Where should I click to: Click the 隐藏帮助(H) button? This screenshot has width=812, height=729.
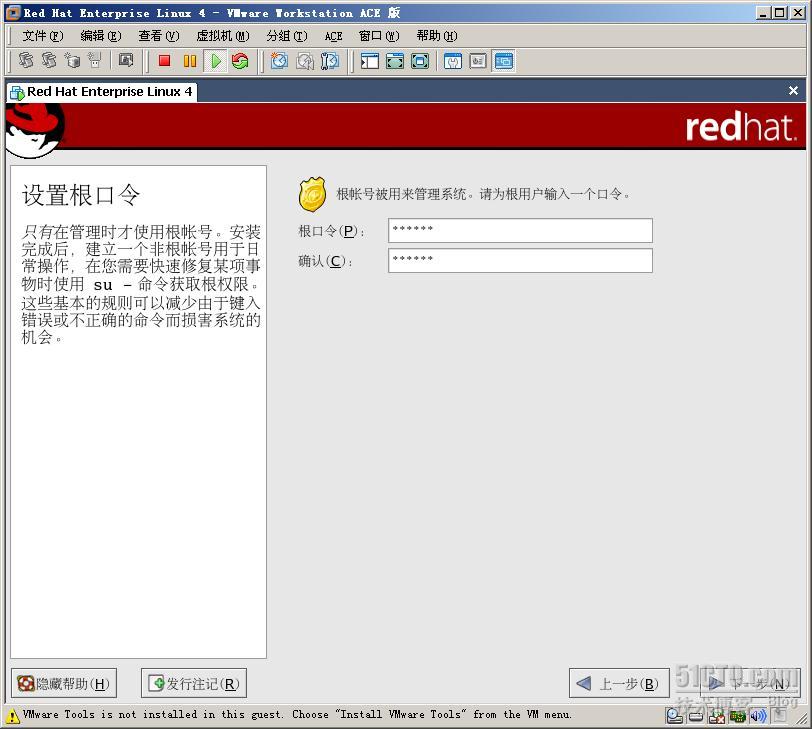(x=64, y=683)
